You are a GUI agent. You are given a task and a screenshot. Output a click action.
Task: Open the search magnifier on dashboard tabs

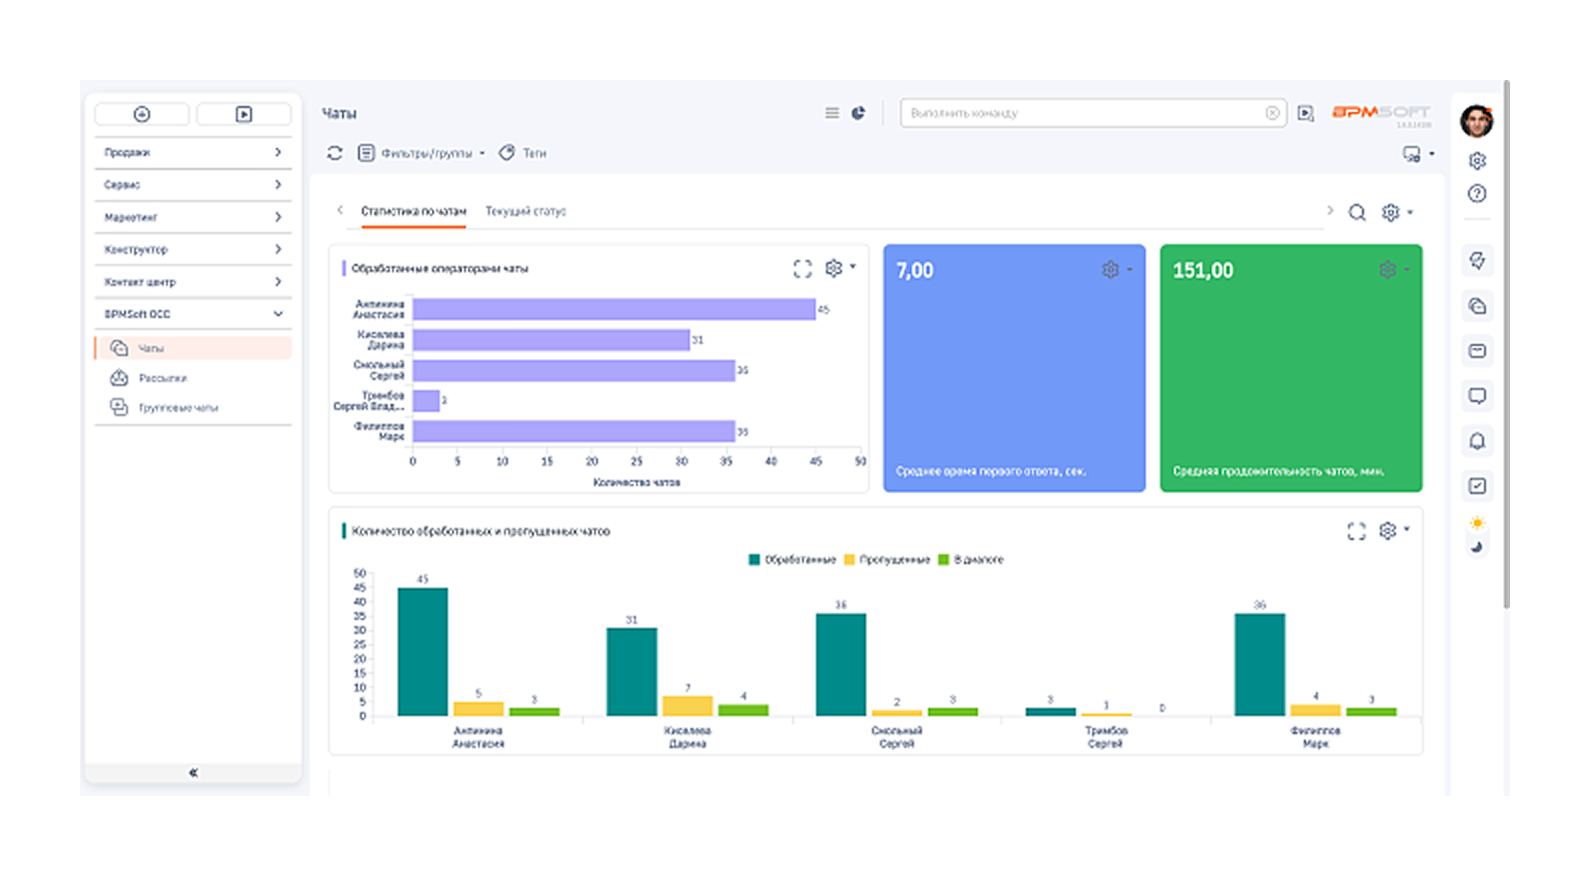pyautogui.click(x=1357, y=212)
